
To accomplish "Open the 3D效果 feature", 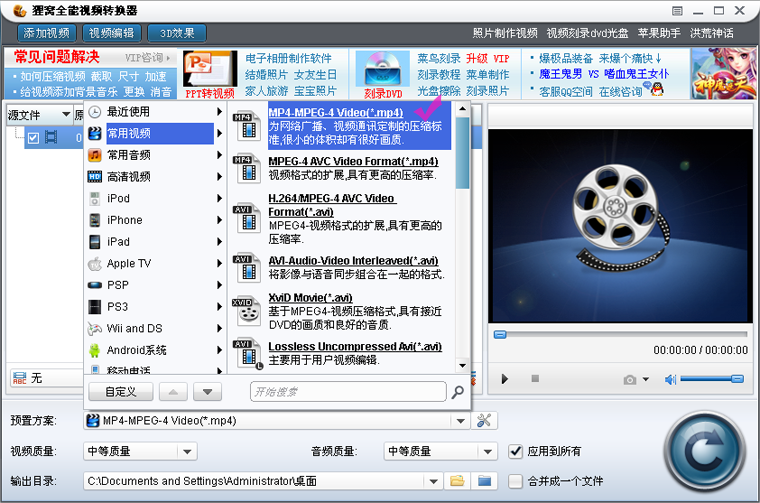I will click(x=177, y=33).
